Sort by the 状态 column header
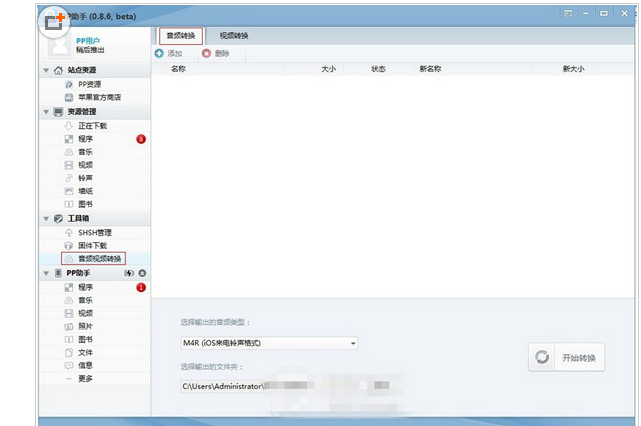The width and height of the screenshot is (641, 426). [x=378, y=69]
